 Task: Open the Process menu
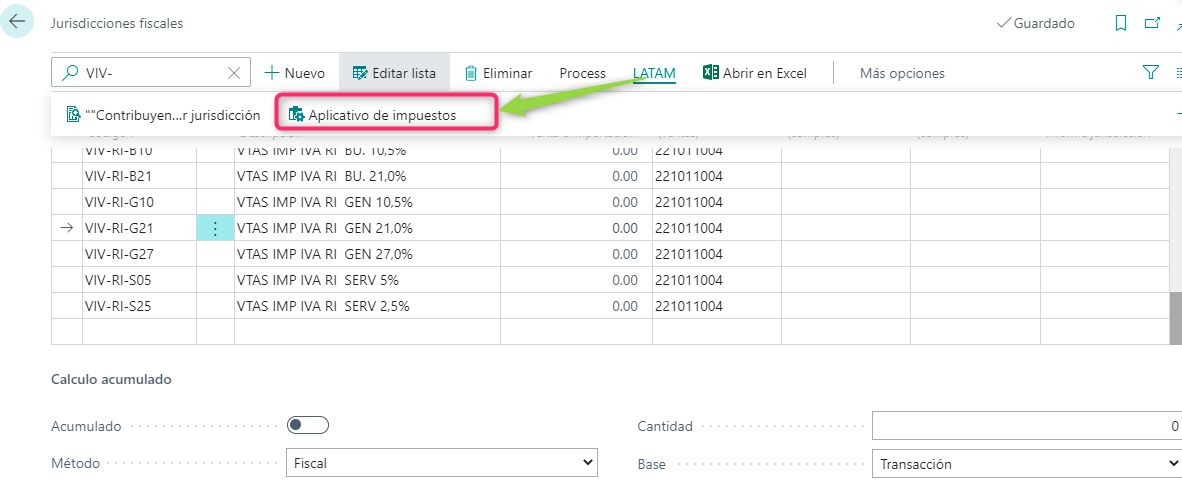pyautogui.click(x=583, y=73)
